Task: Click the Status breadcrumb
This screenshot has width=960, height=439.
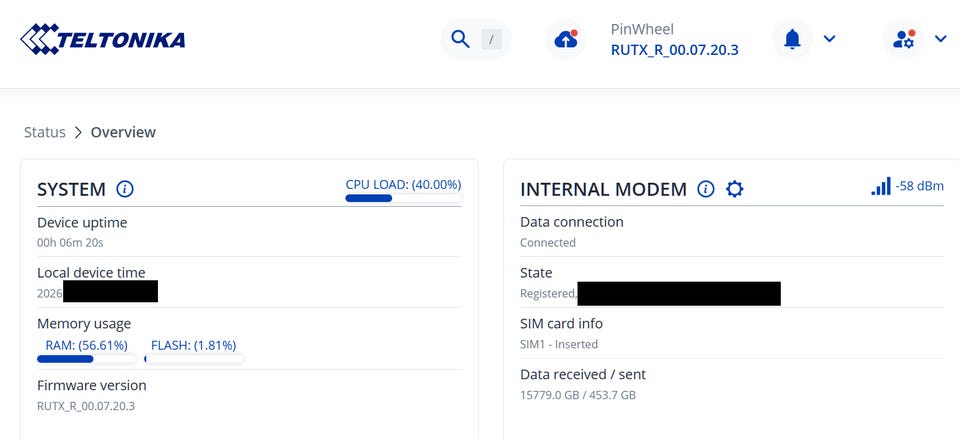Action: tap(45, 132)
